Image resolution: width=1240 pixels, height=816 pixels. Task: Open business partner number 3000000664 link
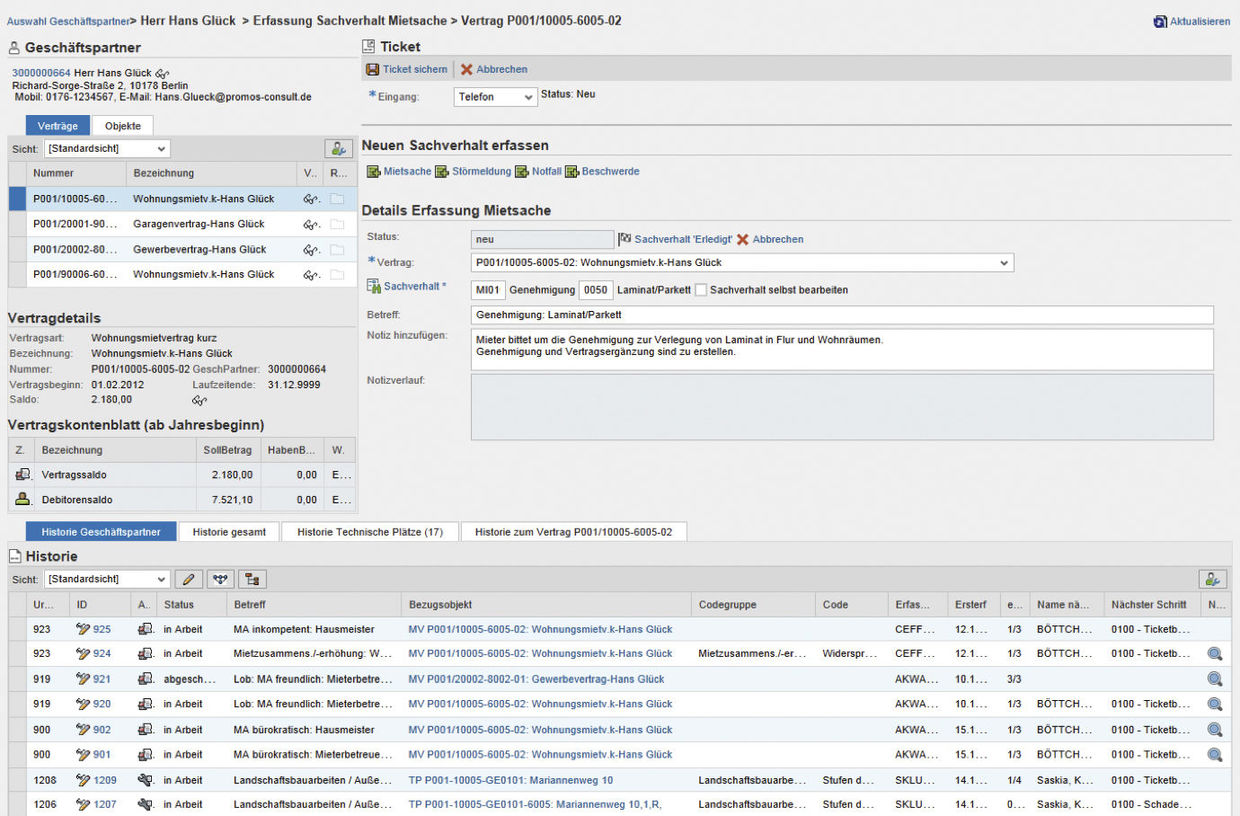[x=41, y=73]
